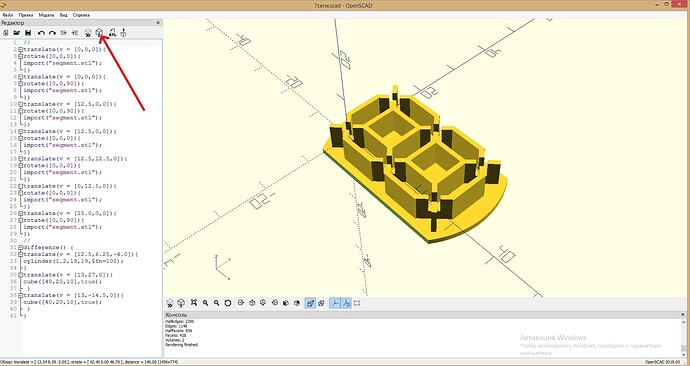Open the Вид menu
This screenshot has height=366, width=690.
(63, 15)
